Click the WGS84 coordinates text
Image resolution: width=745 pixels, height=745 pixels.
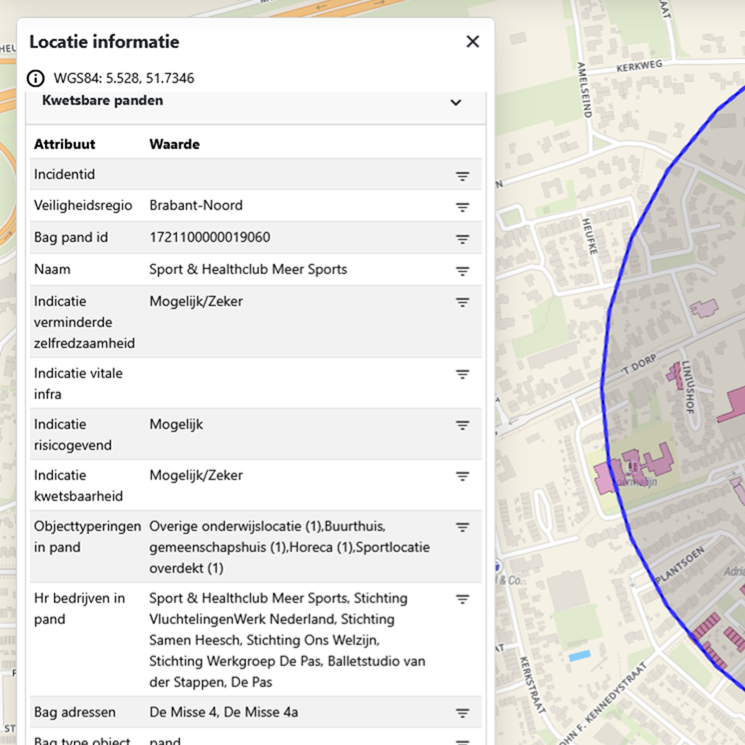pos(124,78)
